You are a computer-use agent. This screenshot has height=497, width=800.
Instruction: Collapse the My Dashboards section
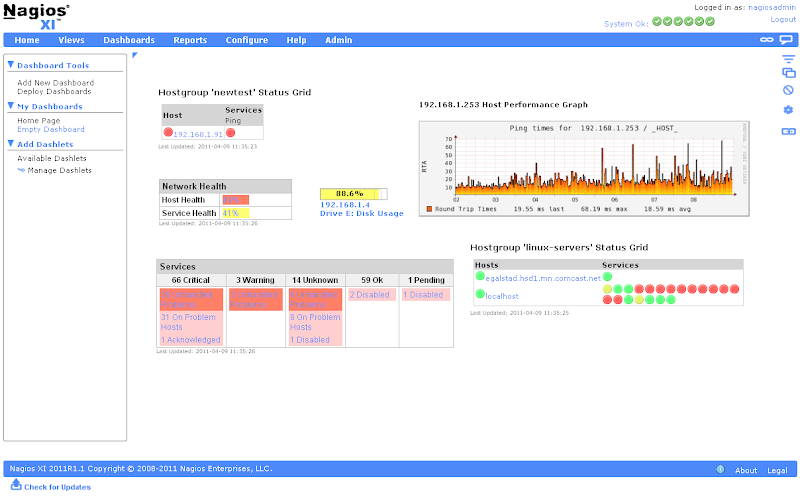[11, 106]
